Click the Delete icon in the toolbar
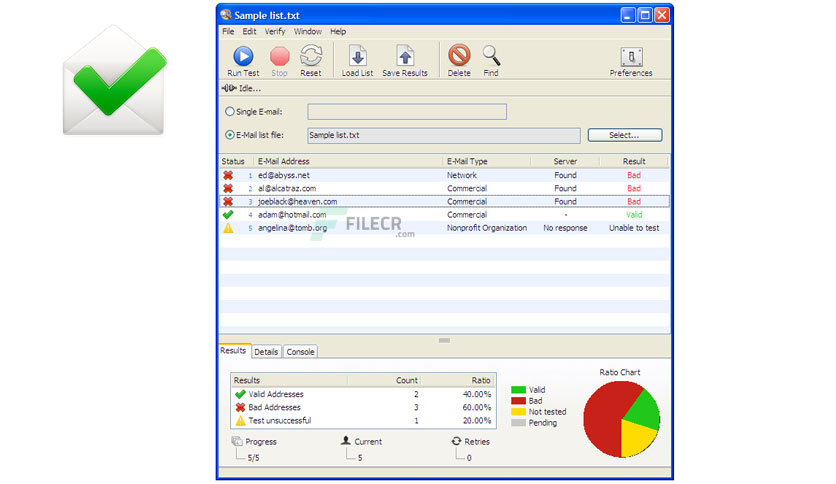Viewport: 836px width, 484px height. click(x=459, y=55)
